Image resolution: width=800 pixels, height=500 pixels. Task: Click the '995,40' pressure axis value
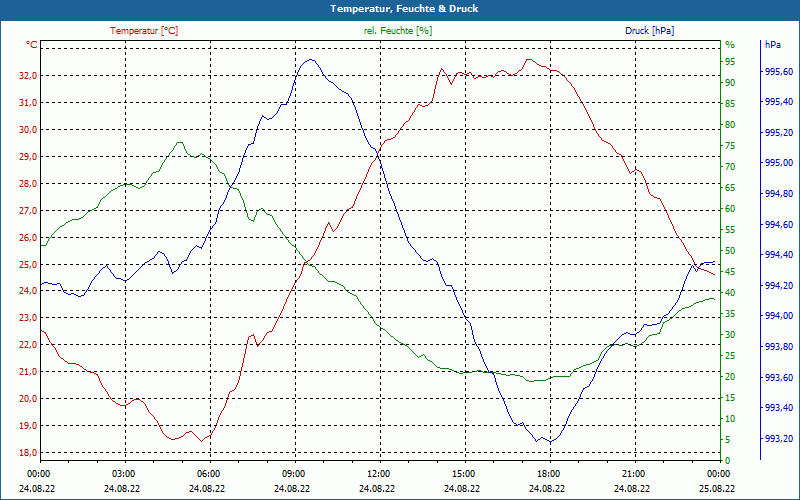pyautogui.click(x=779, y=102)
